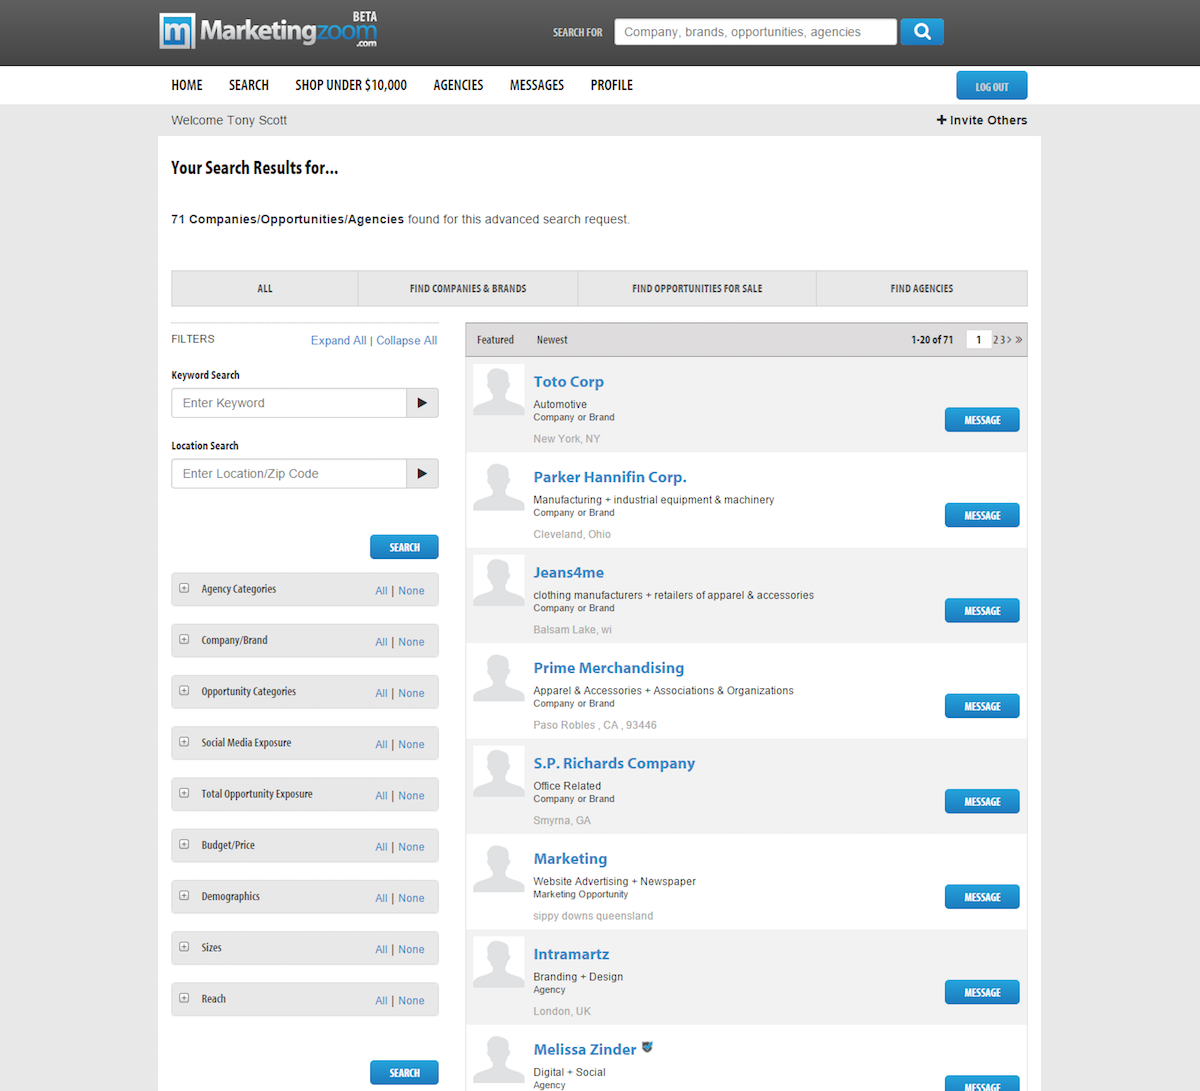Select None for Budget/Price
Screen dimensions: 1200x1091
(411, 847)
